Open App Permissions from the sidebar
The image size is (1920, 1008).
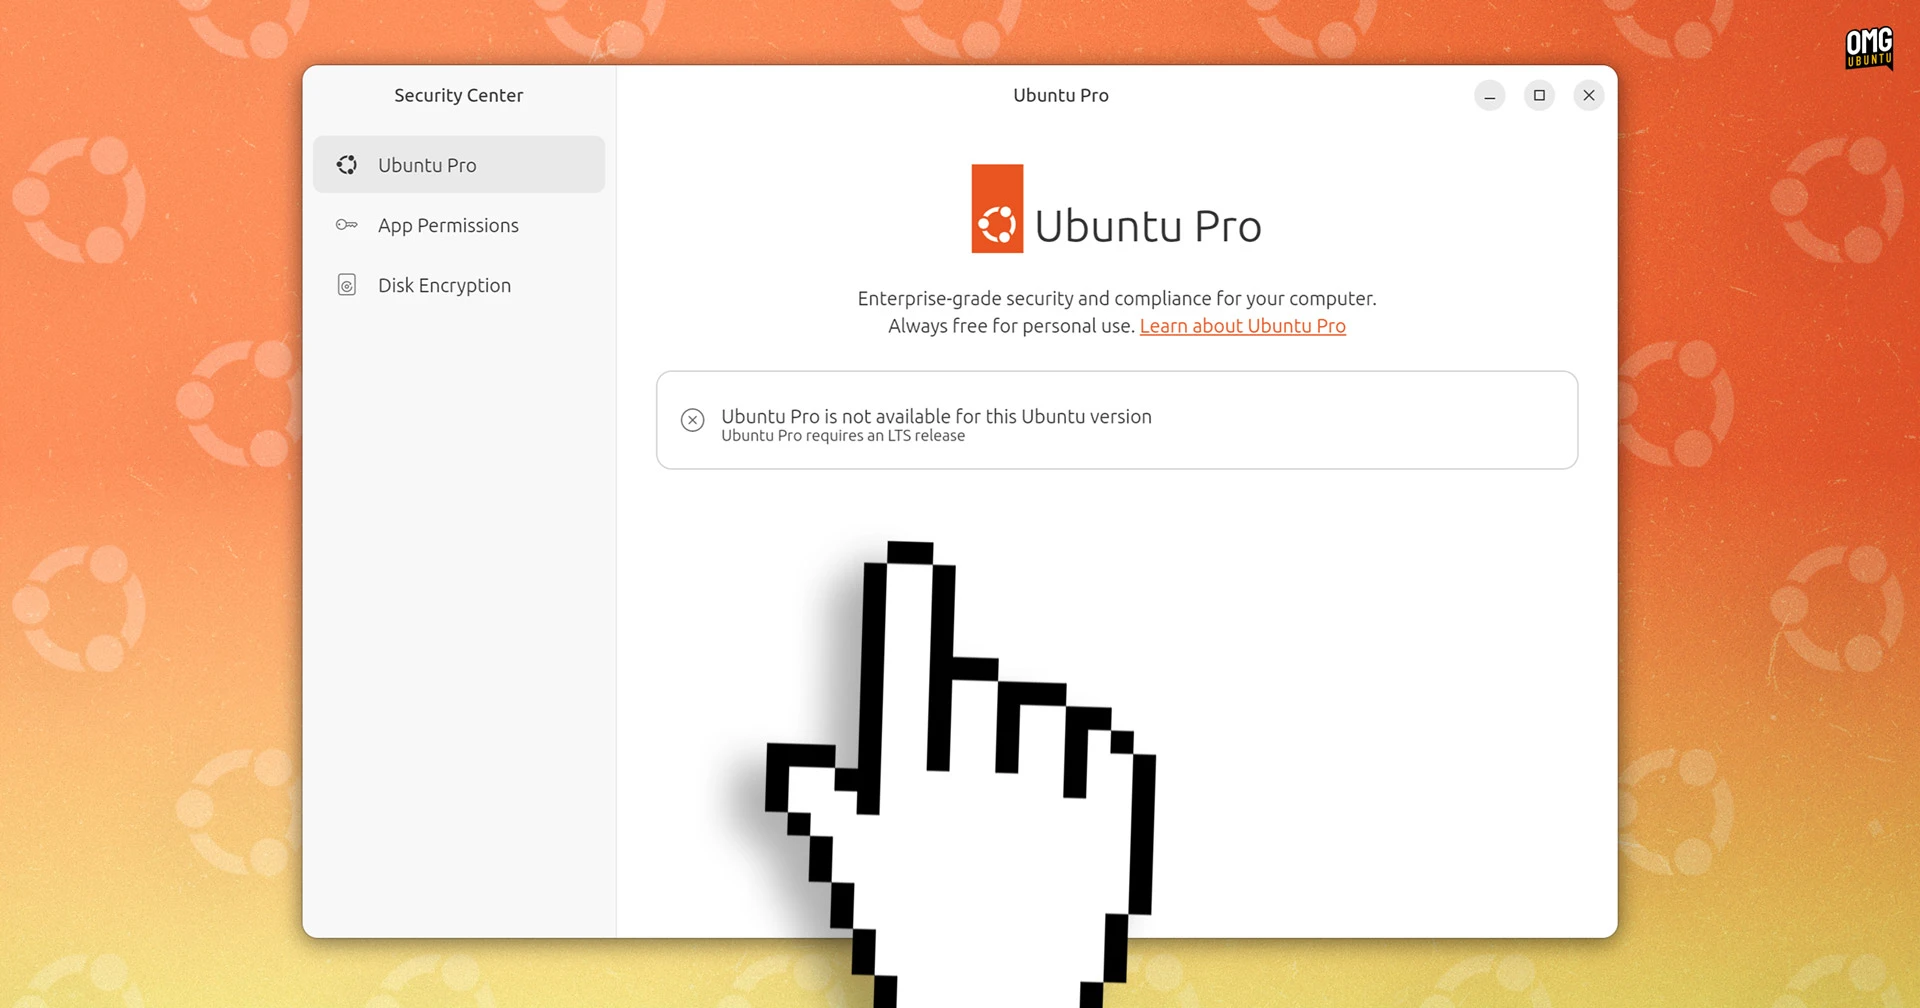[x=448, y=225]
